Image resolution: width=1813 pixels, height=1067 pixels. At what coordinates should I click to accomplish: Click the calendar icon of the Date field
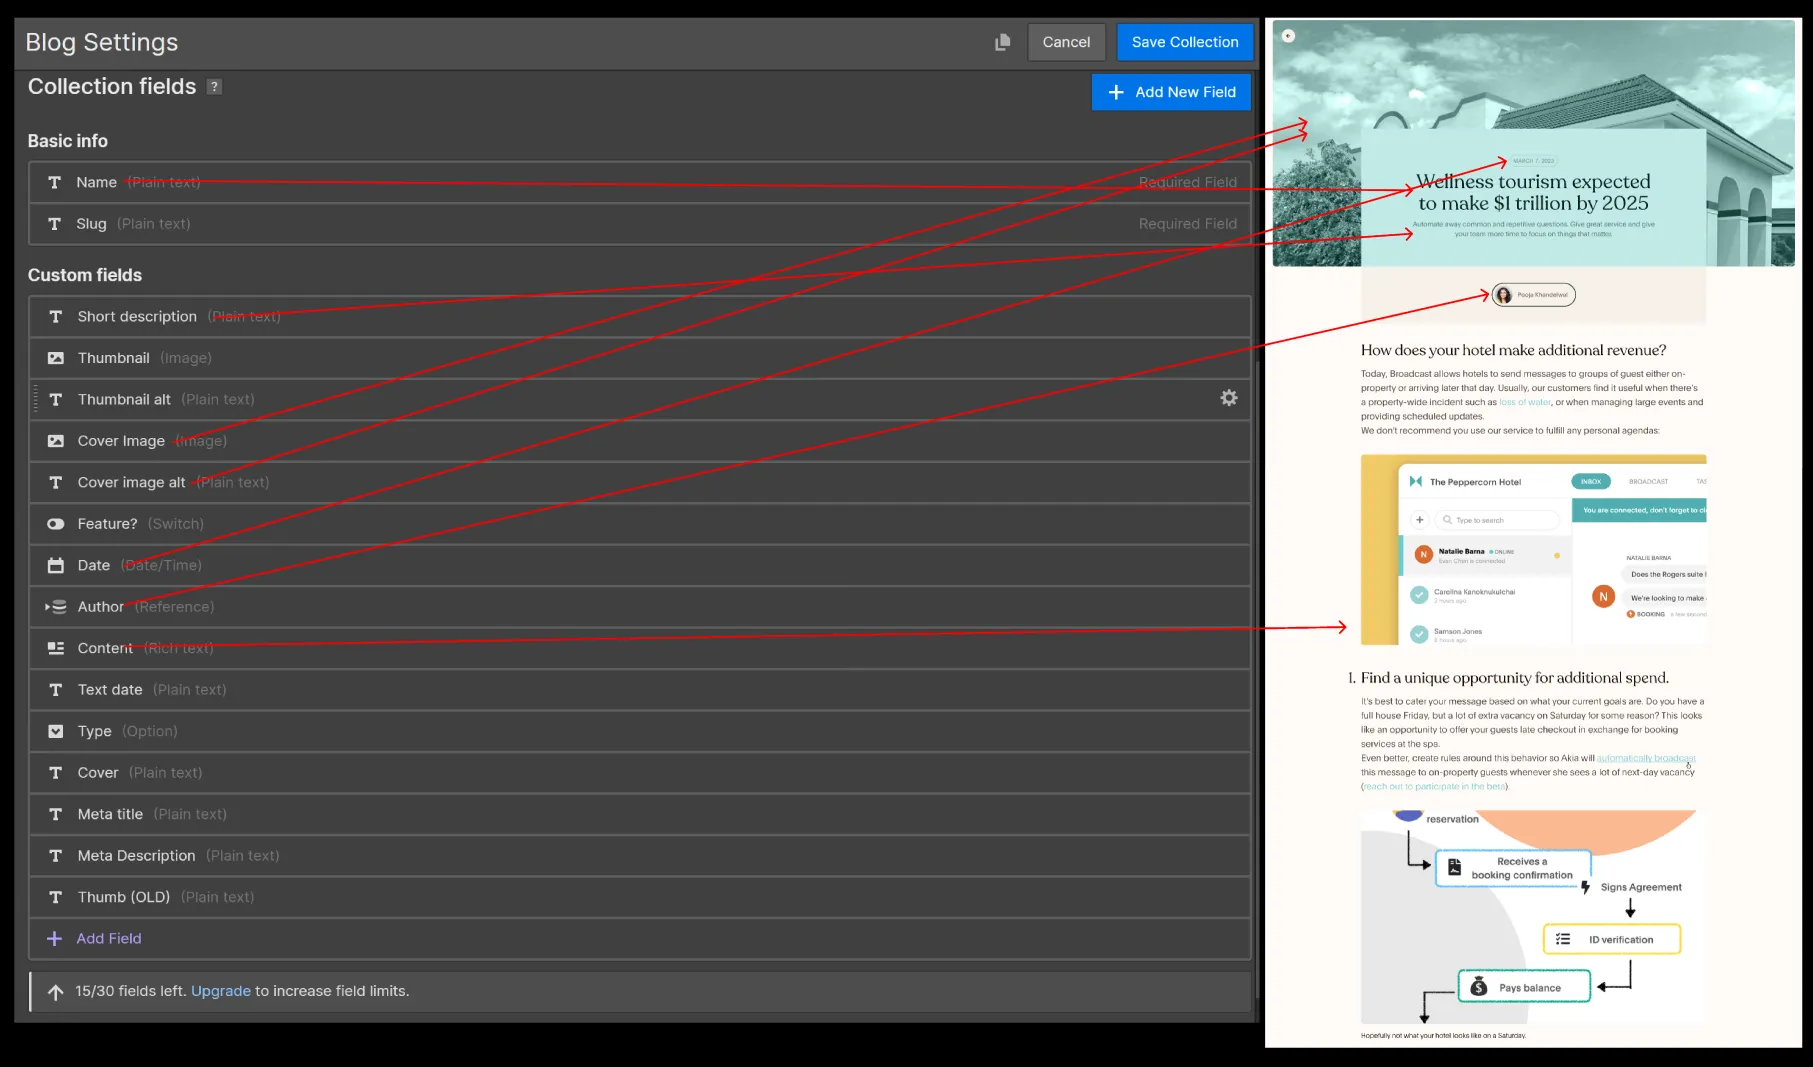coord(56,565)
